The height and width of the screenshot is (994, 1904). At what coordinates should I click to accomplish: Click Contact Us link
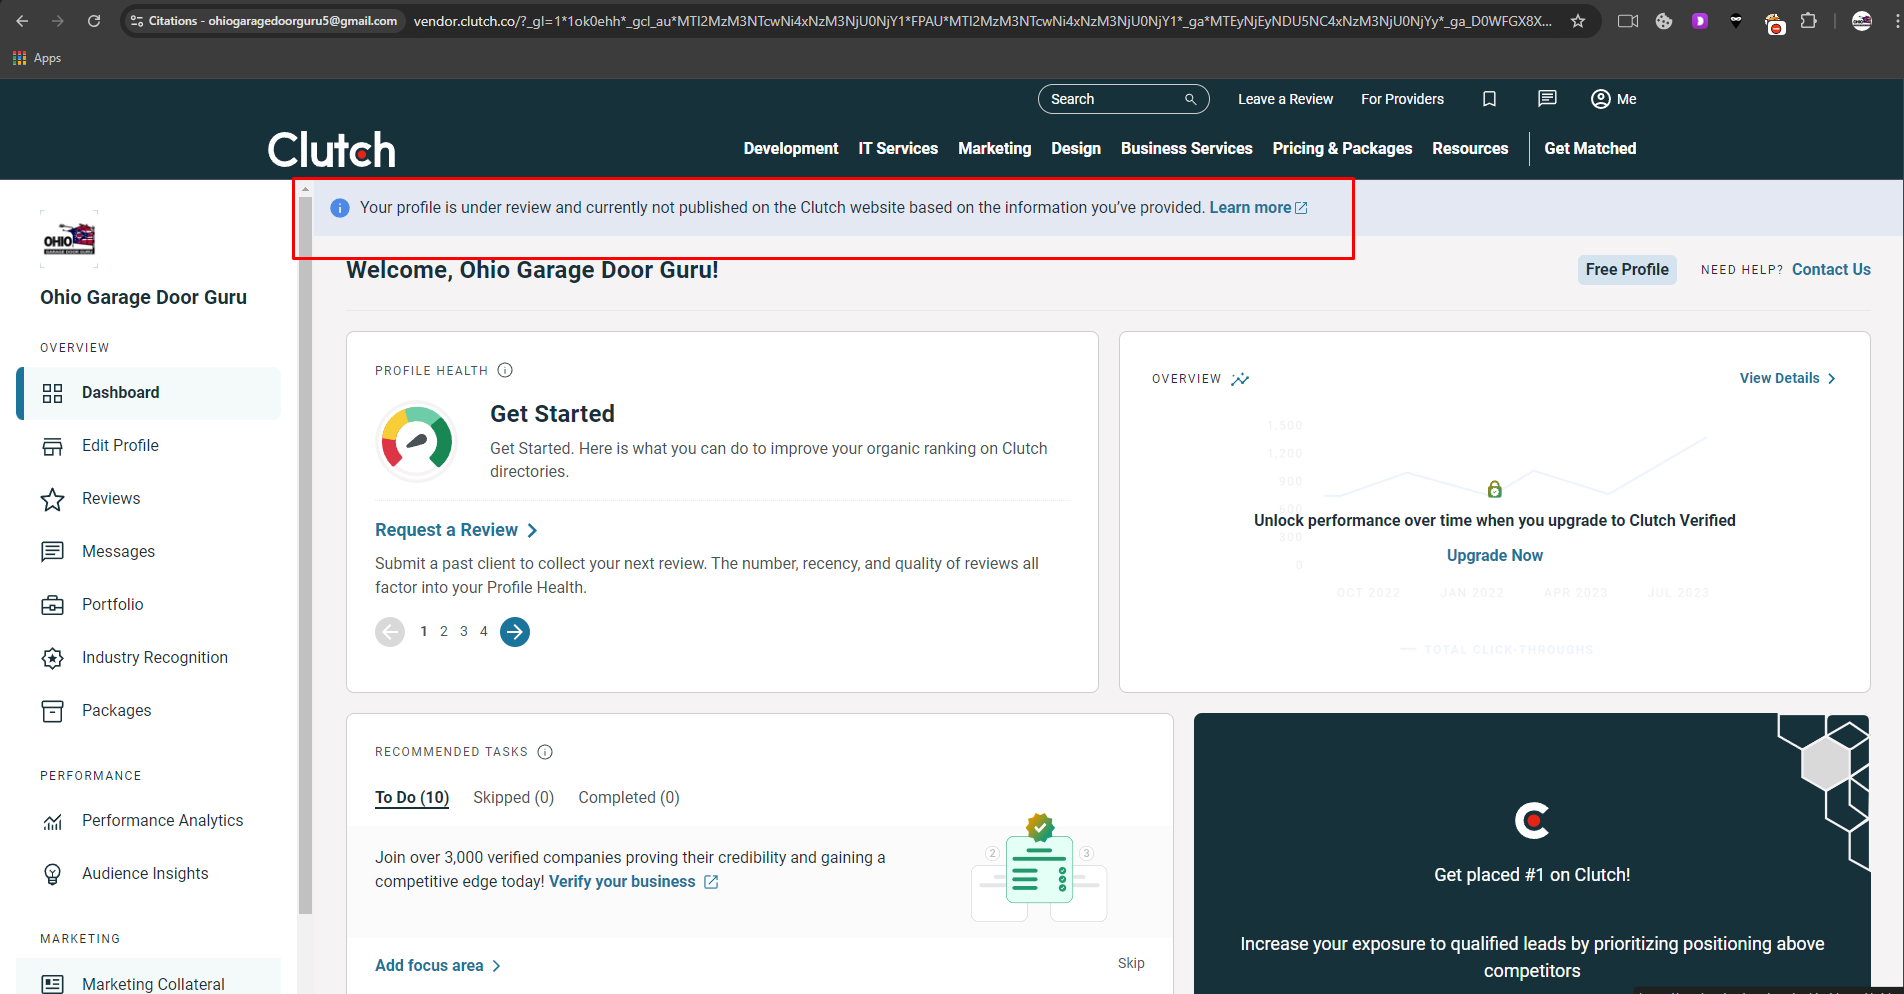tap(1831, 269)
